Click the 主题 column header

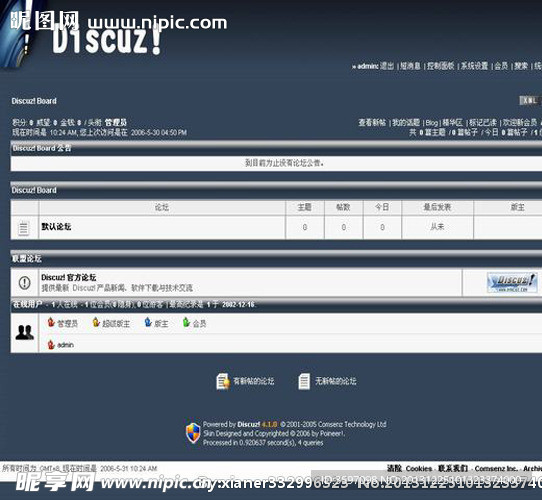(305, 207)
